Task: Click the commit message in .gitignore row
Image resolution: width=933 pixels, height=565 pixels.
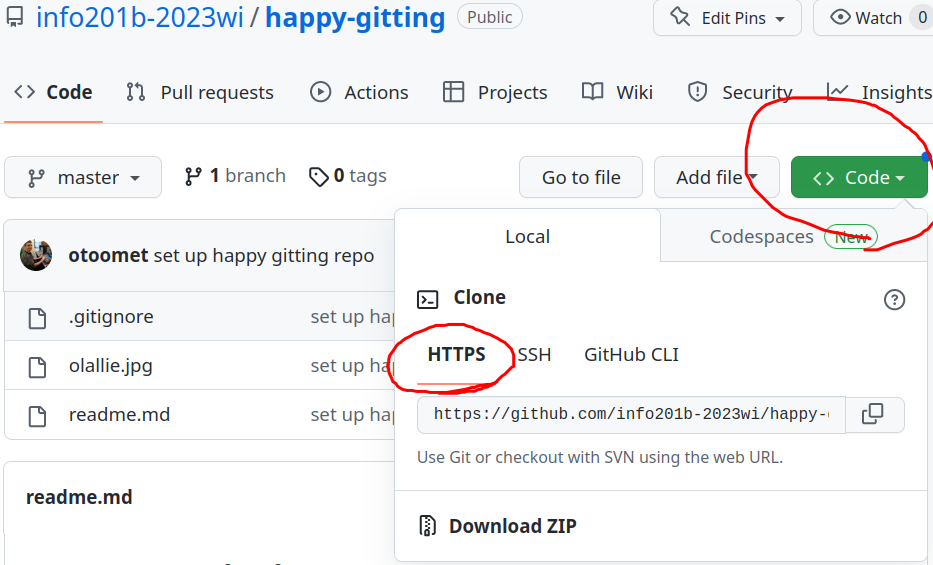Action: point(352,317)
